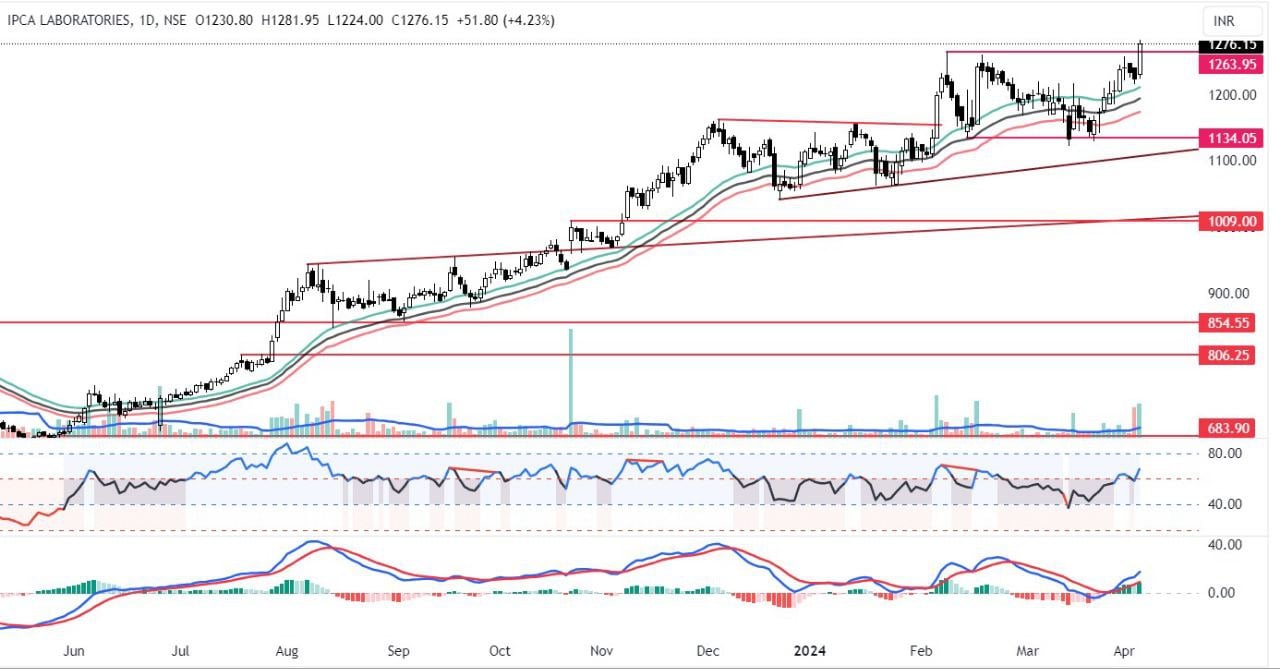Select the 854.55 support level label
Screen dimensions: 1280x669
(x=1226, y=323)
